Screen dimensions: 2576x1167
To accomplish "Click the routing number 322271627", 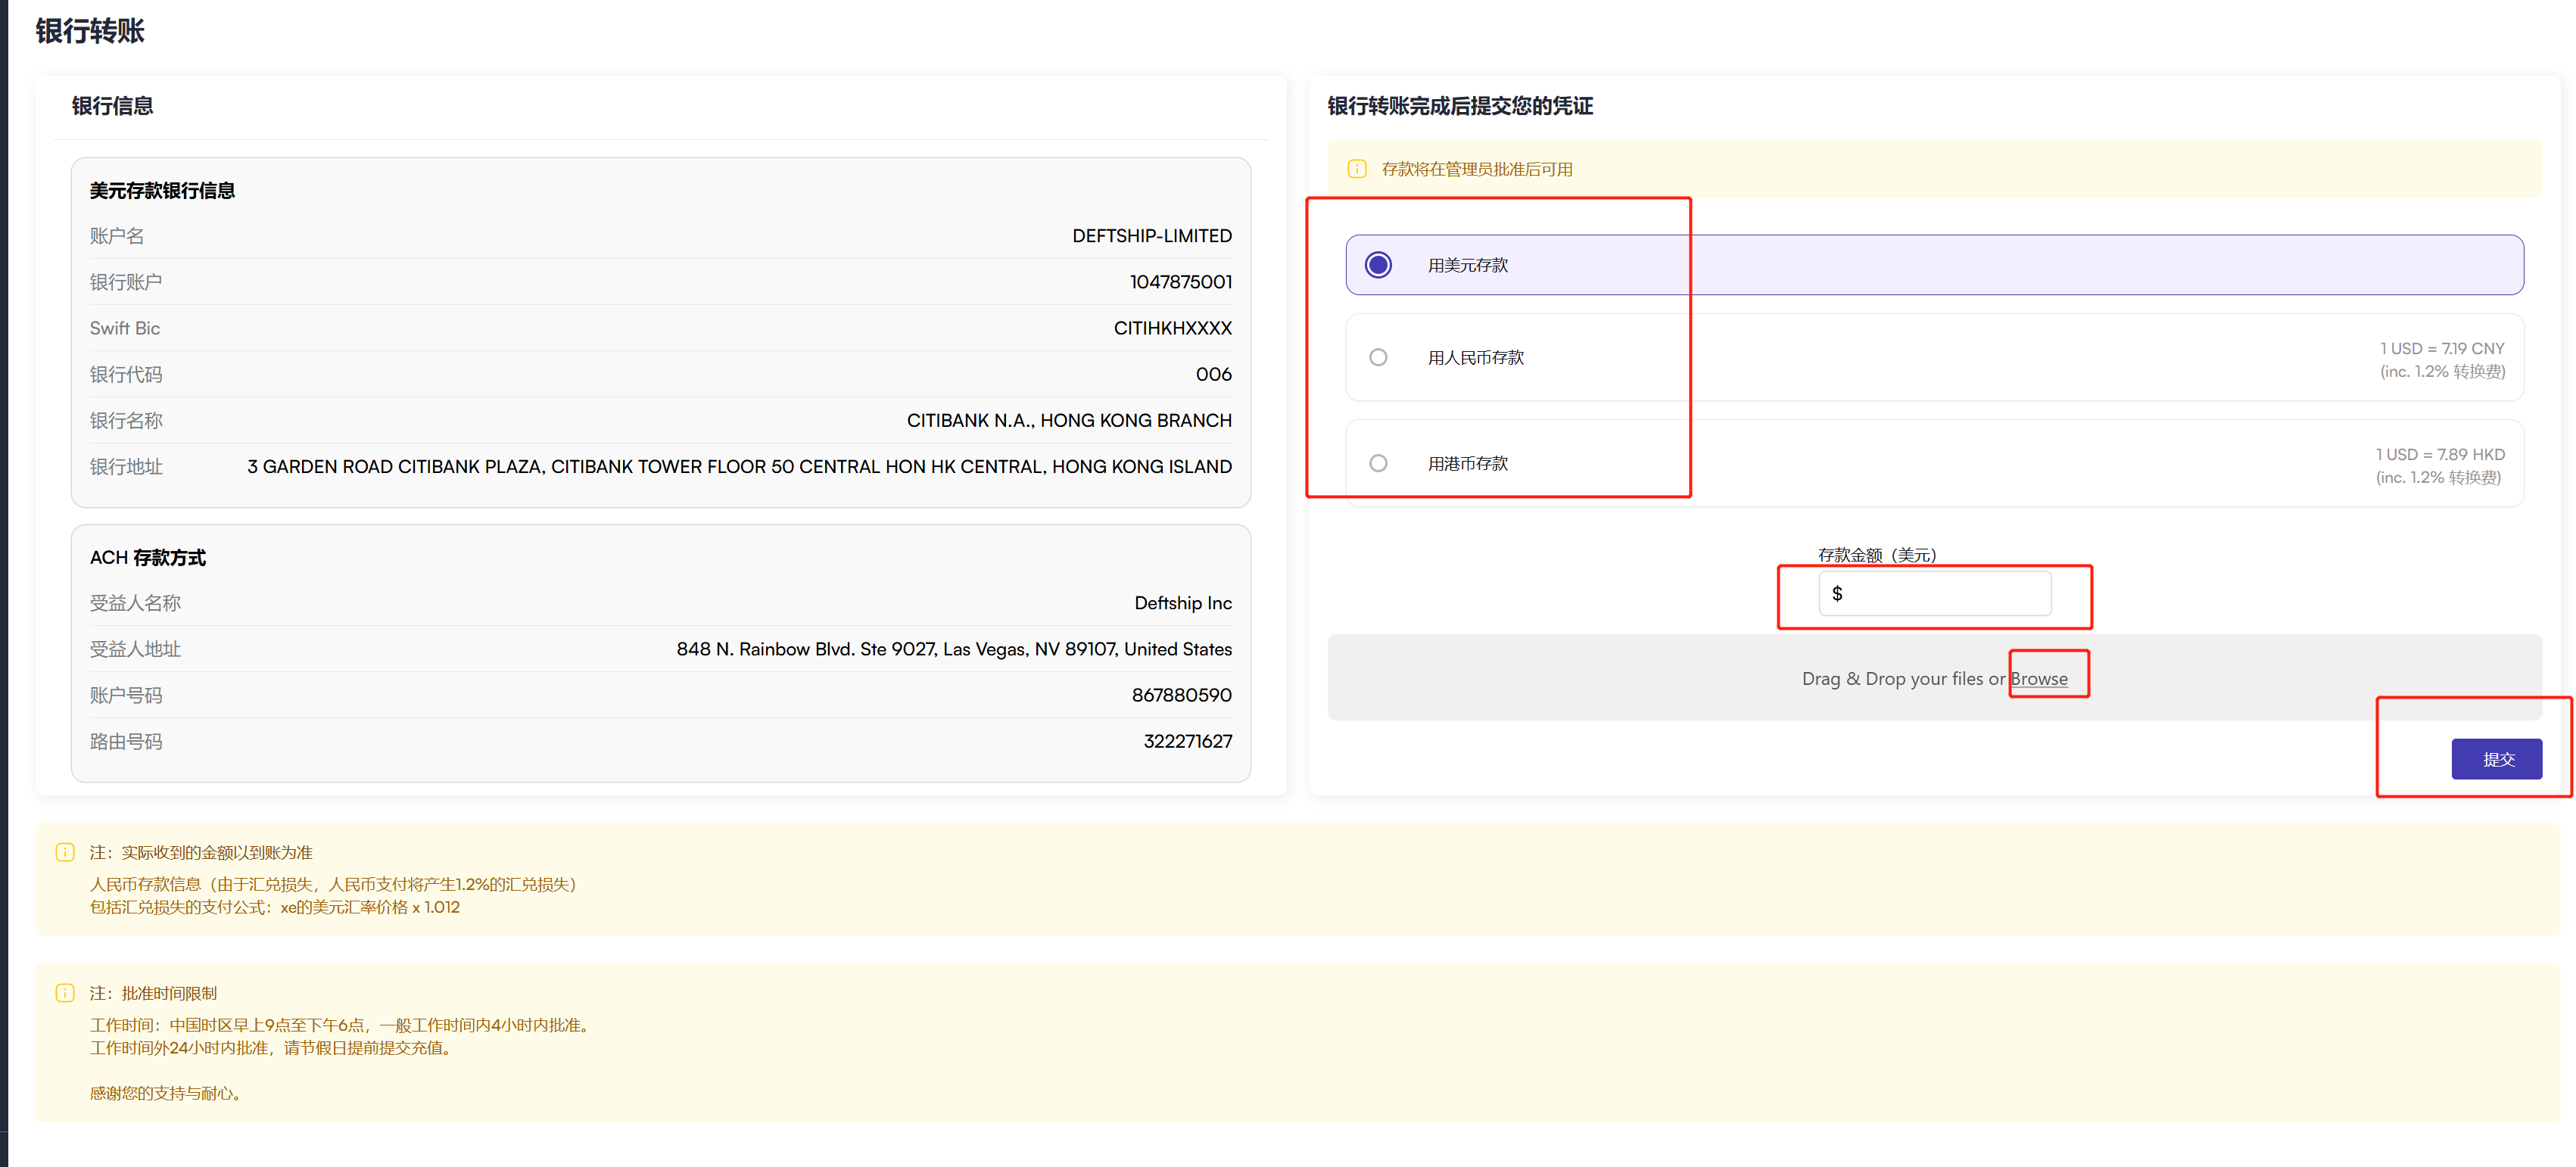I will pos(1187,741).
